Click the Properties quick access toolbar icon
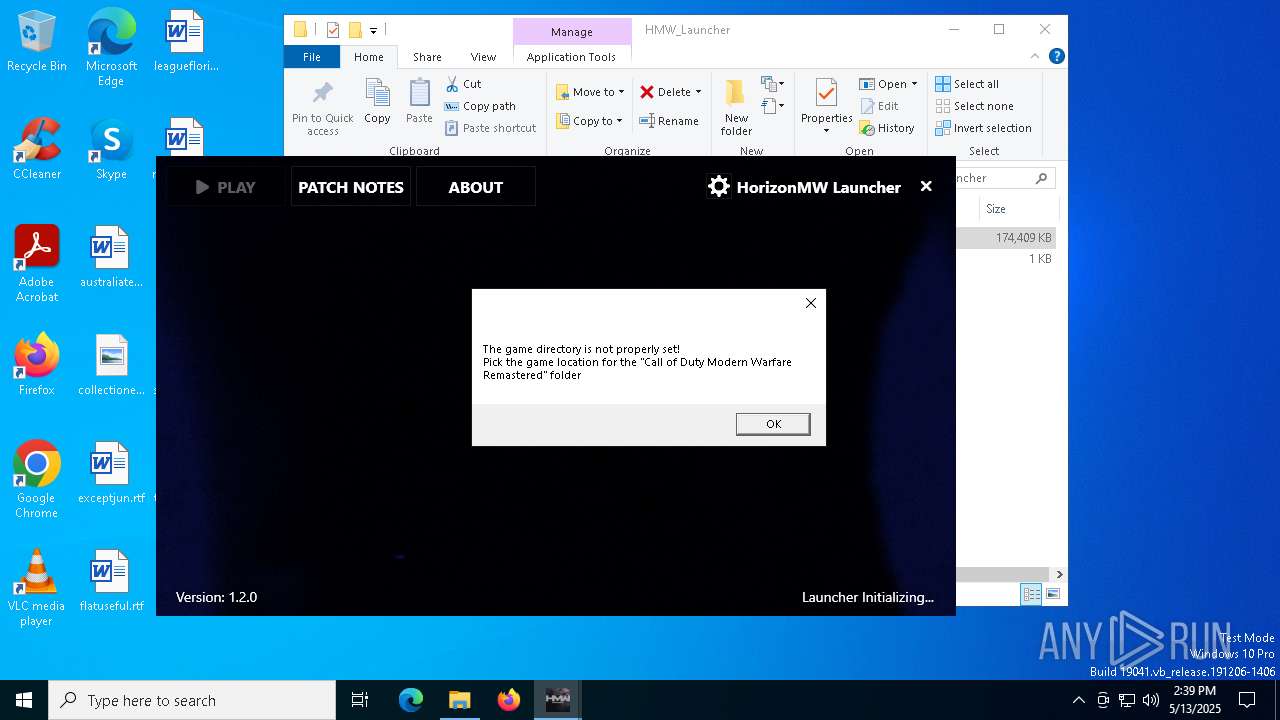This screenshot has width=1280, height=720. coord(333,30)
